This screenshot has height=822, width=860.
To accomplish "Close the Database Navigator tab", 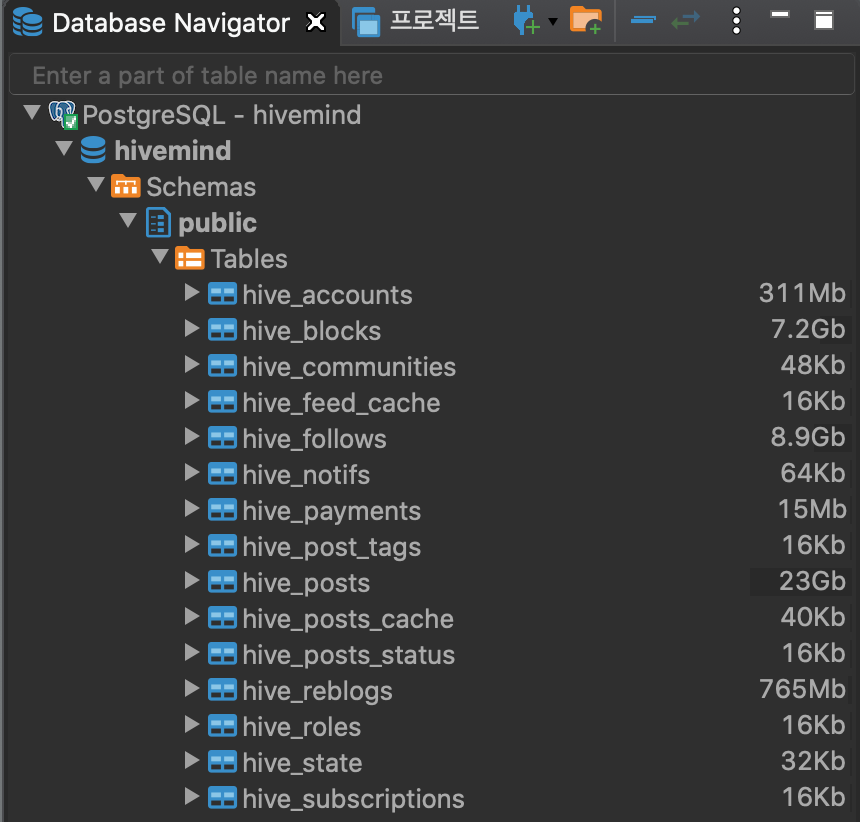I will [316, 22].
